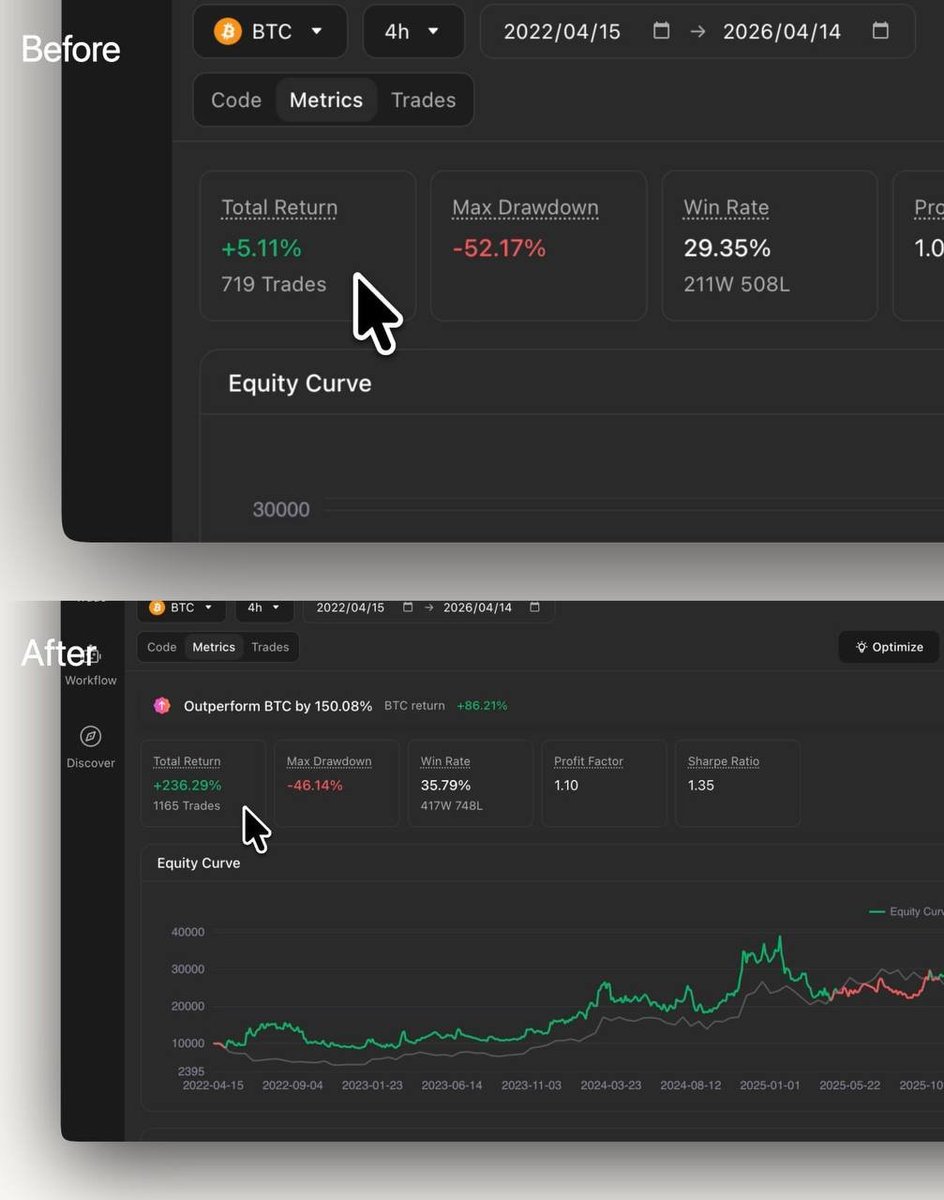Open Discover via the compass icon in the sidebar
944x1200 pixels.
(x=90, y=736)
